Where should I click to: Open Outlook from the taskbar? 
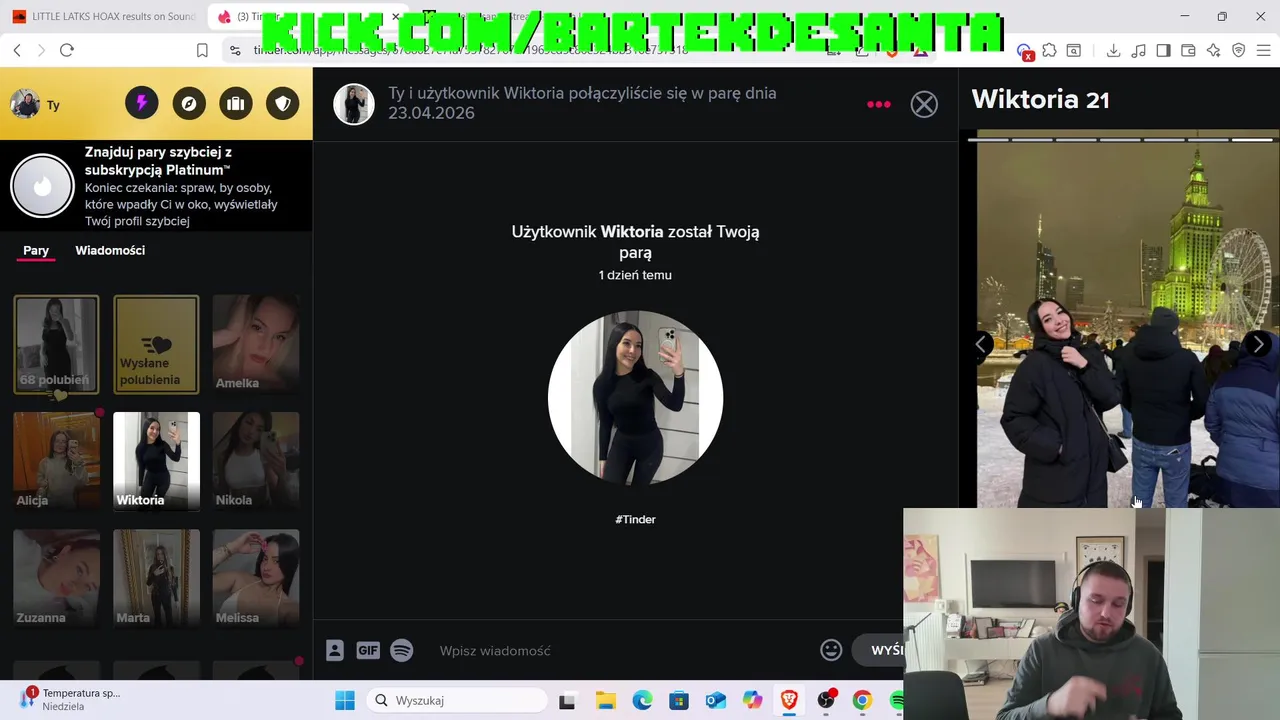pyautogui.click(x=716, y=700)
